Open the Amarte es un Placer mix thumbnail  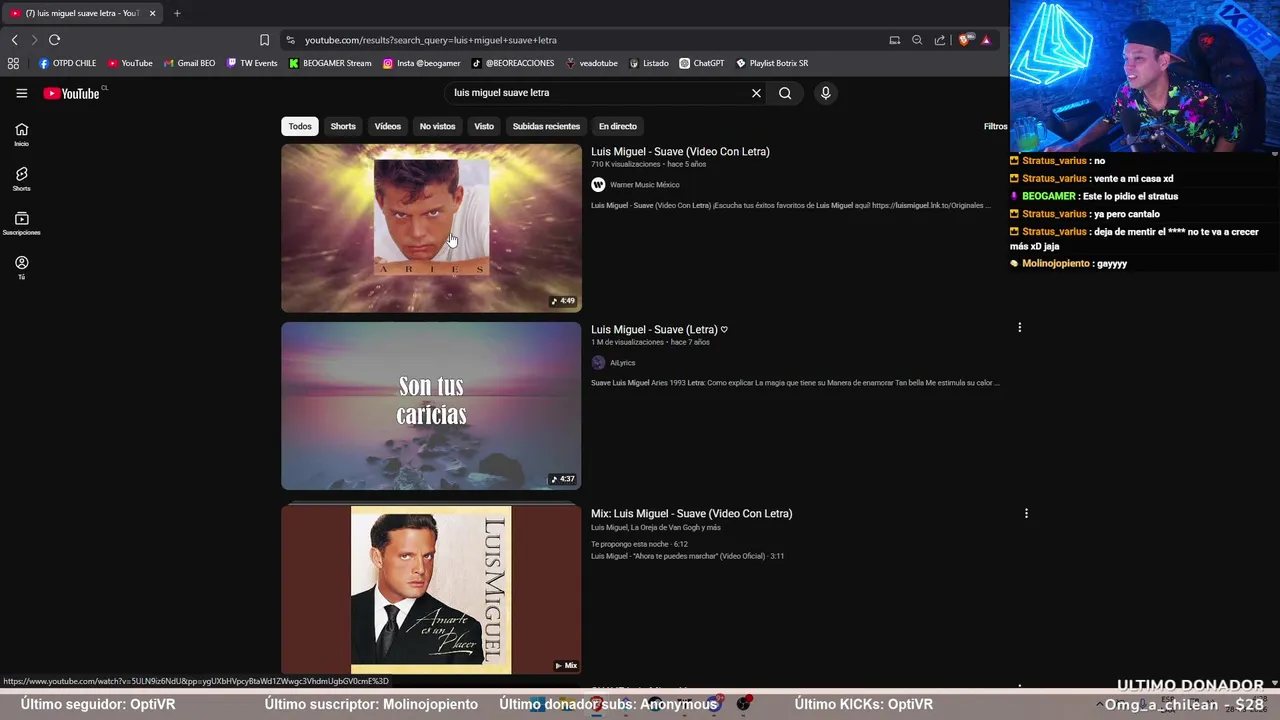point(431,589)
